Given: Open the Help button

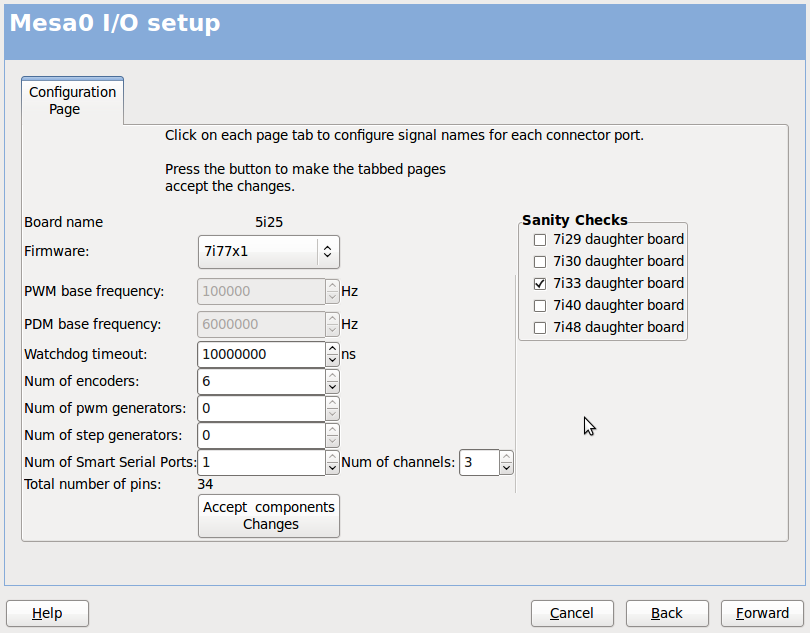Looking at the screenshot, I should [x=48, y=613].
